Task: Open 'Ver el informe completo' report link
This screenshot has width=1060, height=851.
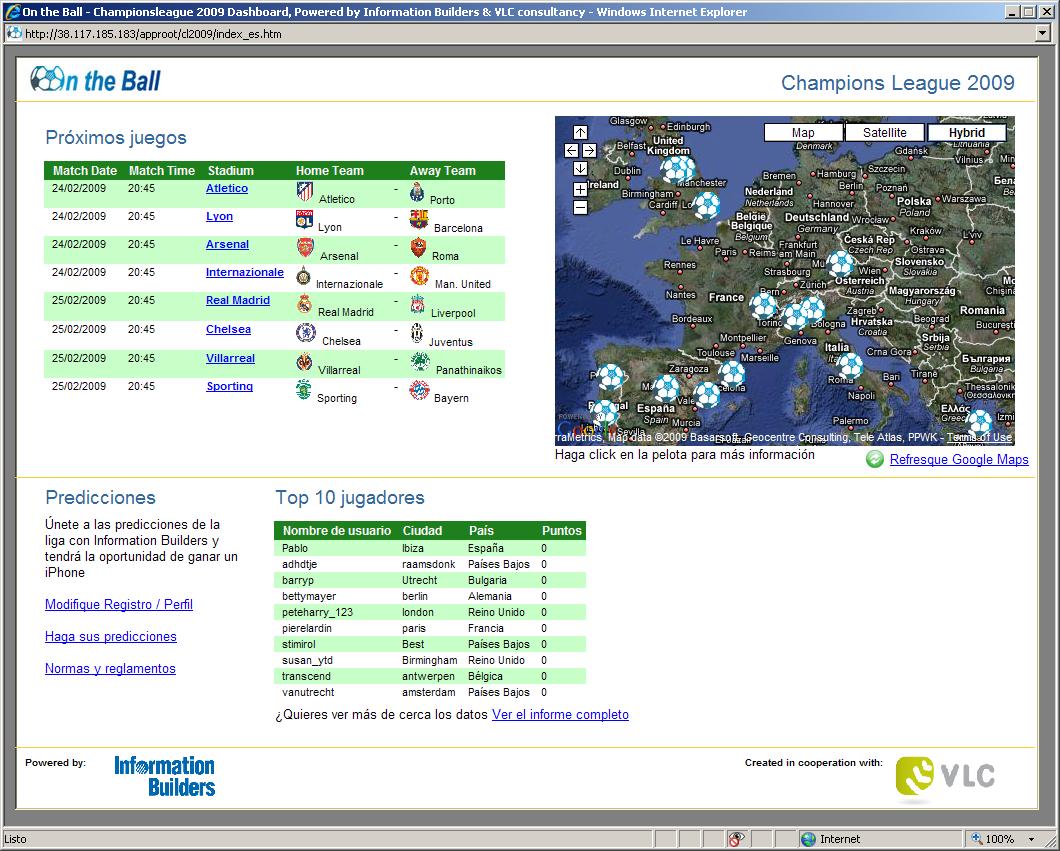Action: tap(560, 714)
